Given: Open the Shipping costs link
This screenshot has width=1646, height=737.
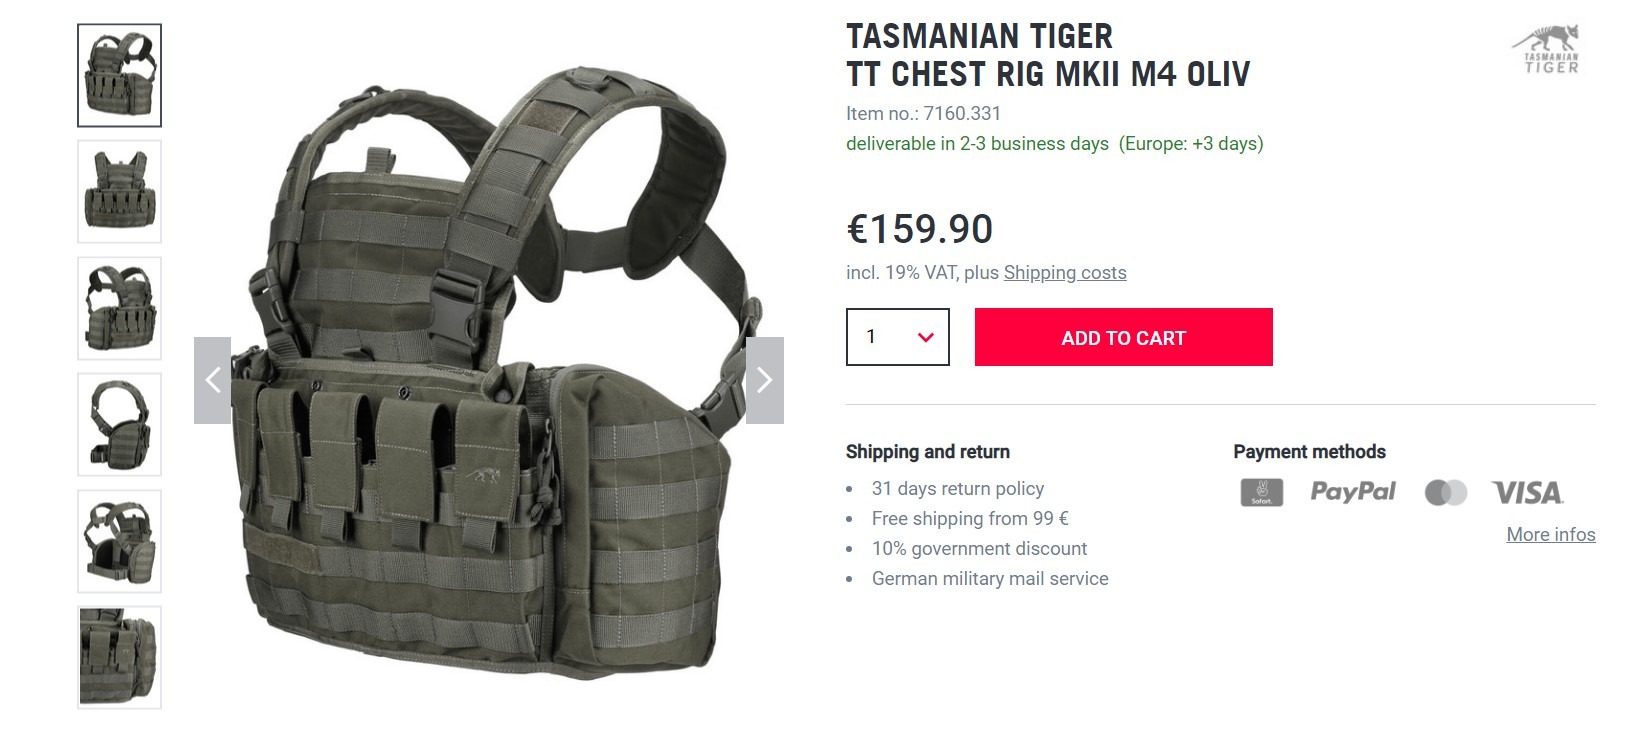Looking at the screenshot, I should click(x=1065, y=273).
